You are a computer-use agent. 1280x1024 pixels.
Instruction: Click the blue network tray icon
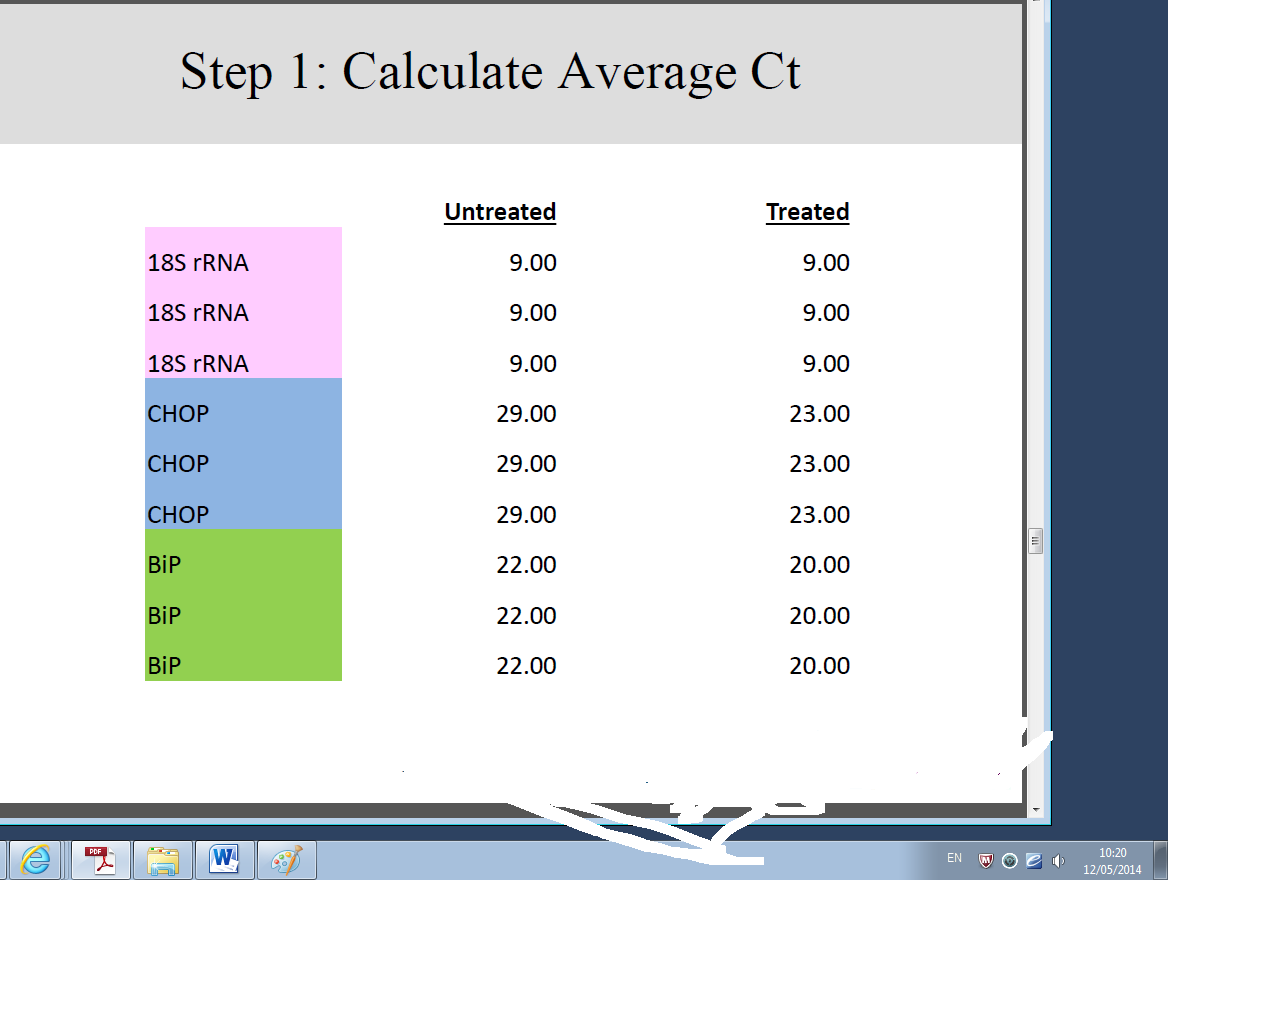(1034, 861)
